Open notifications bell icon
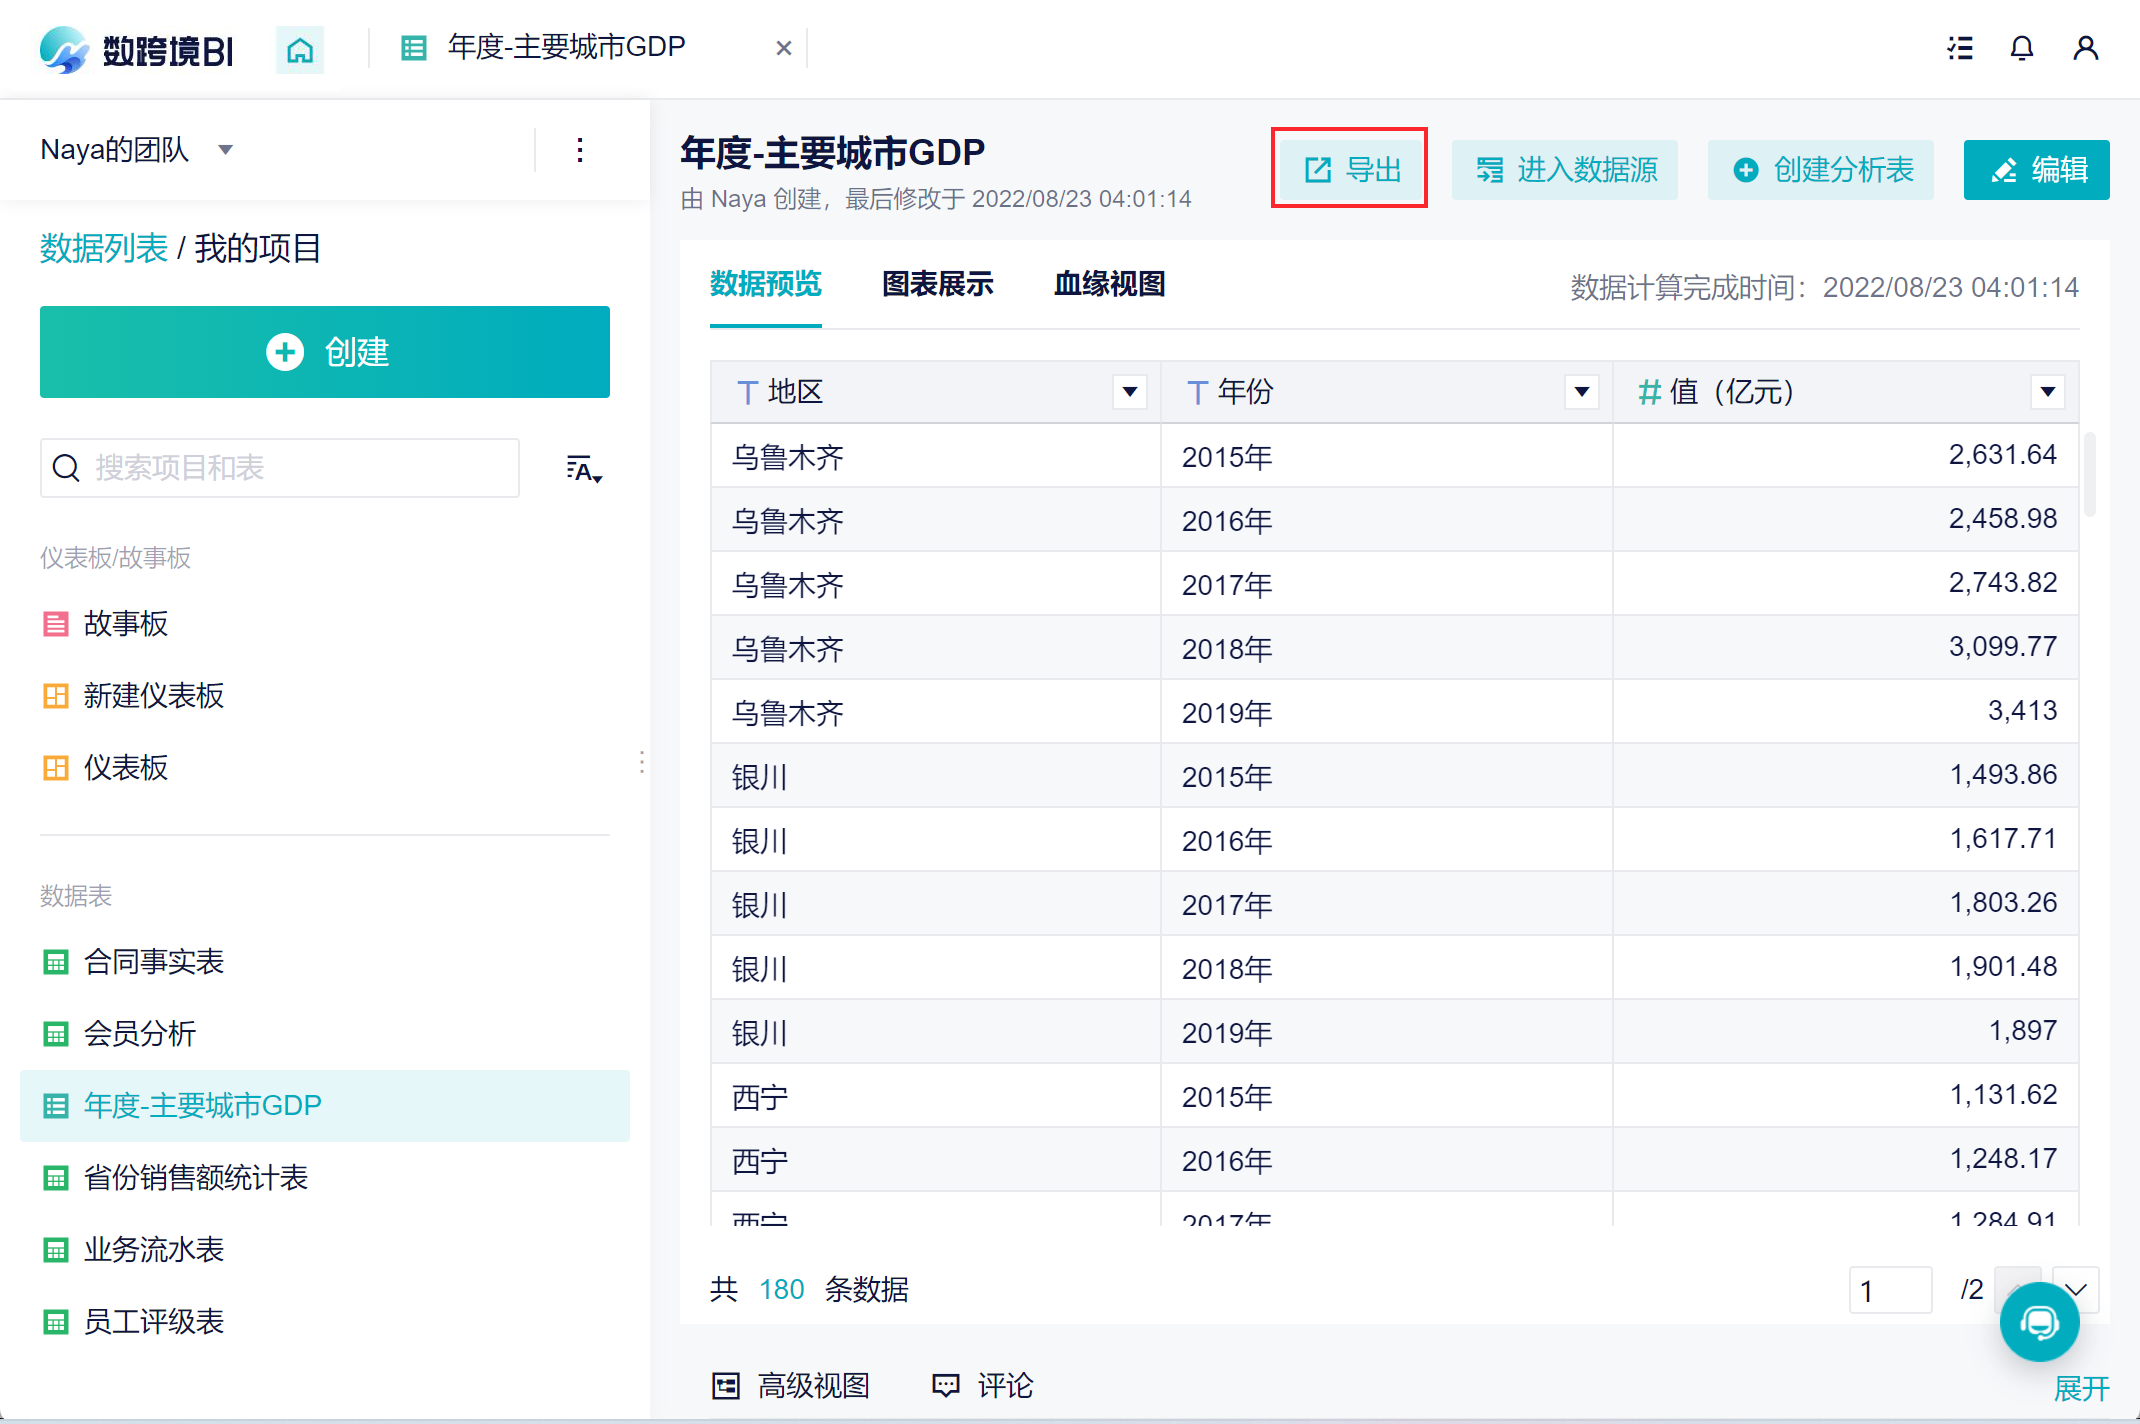This screenshot has width=2140, height=1424. (x=2022, y=48)
